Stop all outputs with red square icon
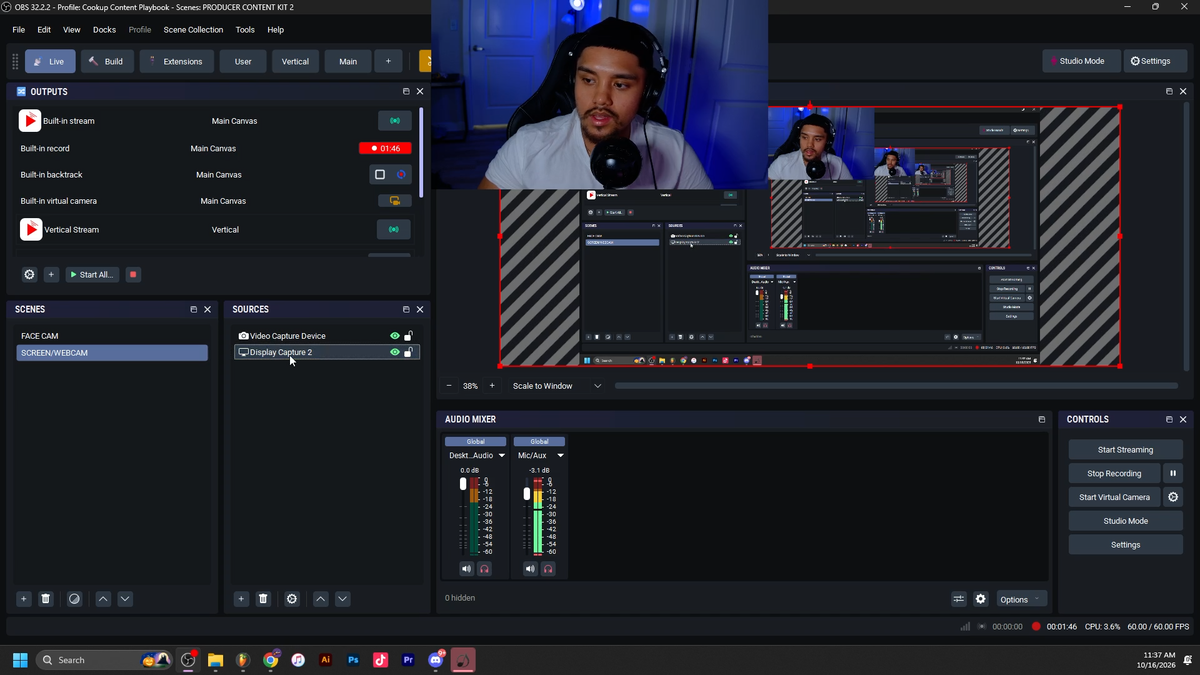Image resolution: width=1200 pixels, height=675 pixels. click(x=133, y=274)
